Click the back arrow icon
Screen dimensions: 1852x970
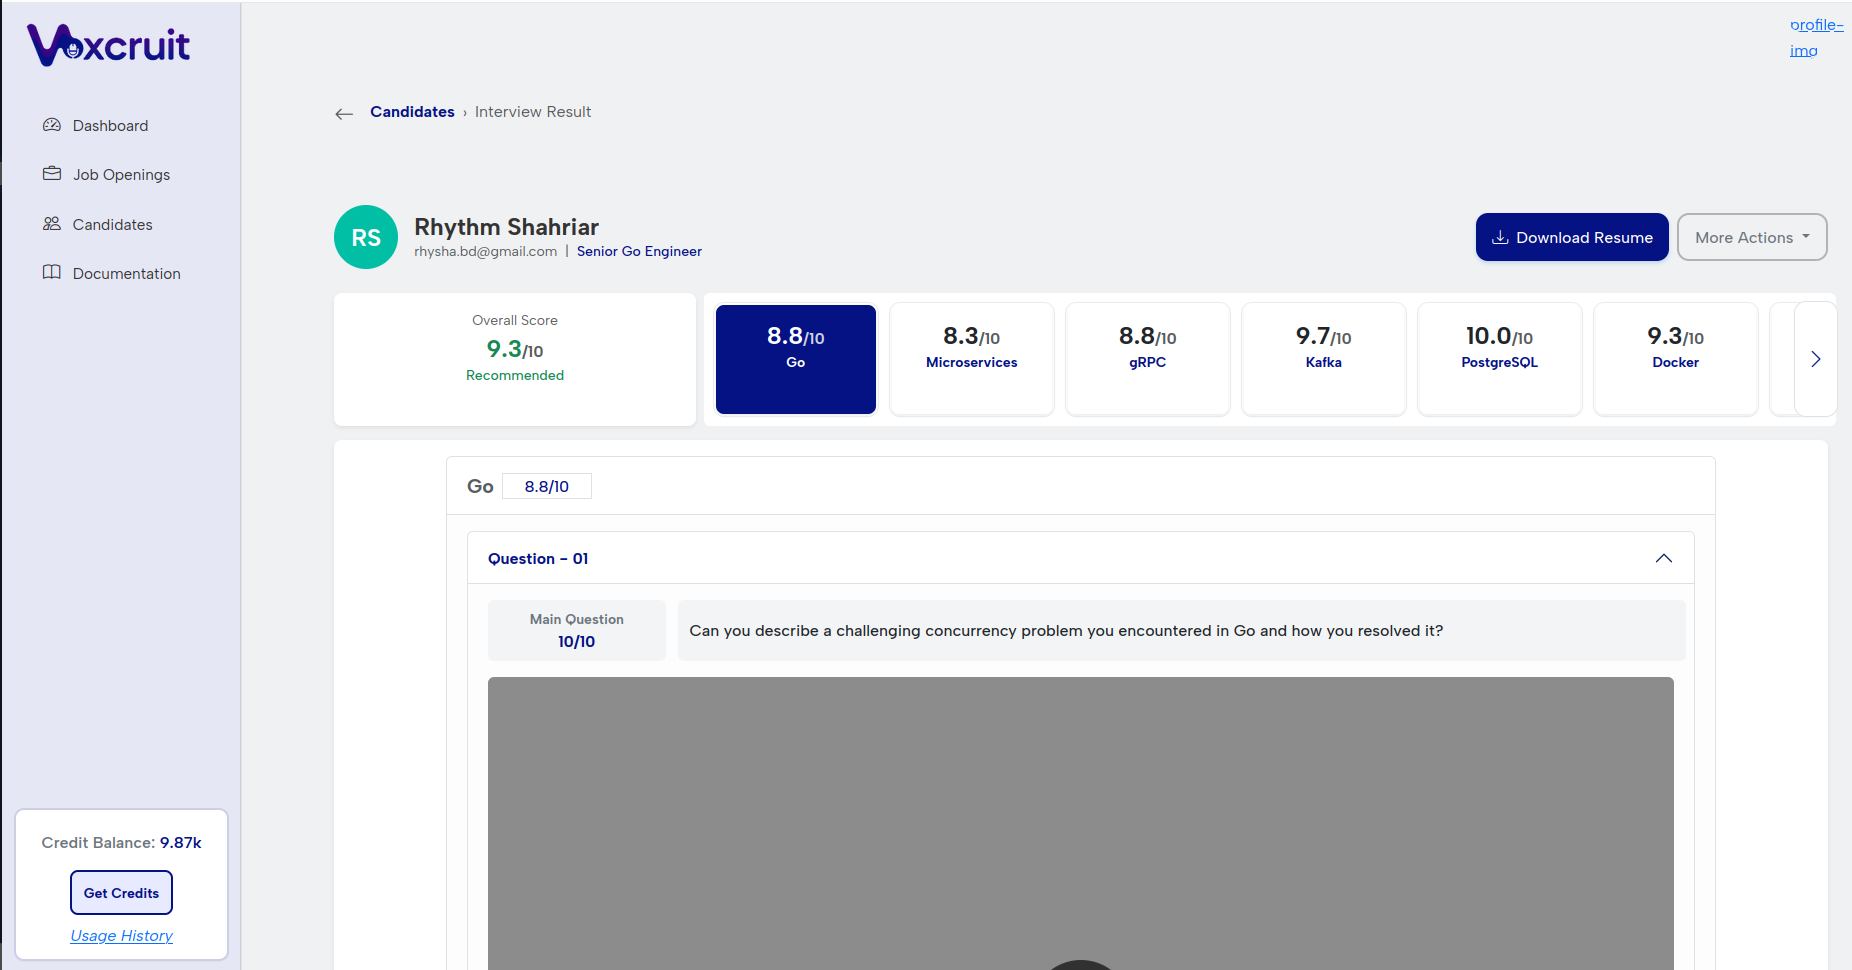click(344, 114)
